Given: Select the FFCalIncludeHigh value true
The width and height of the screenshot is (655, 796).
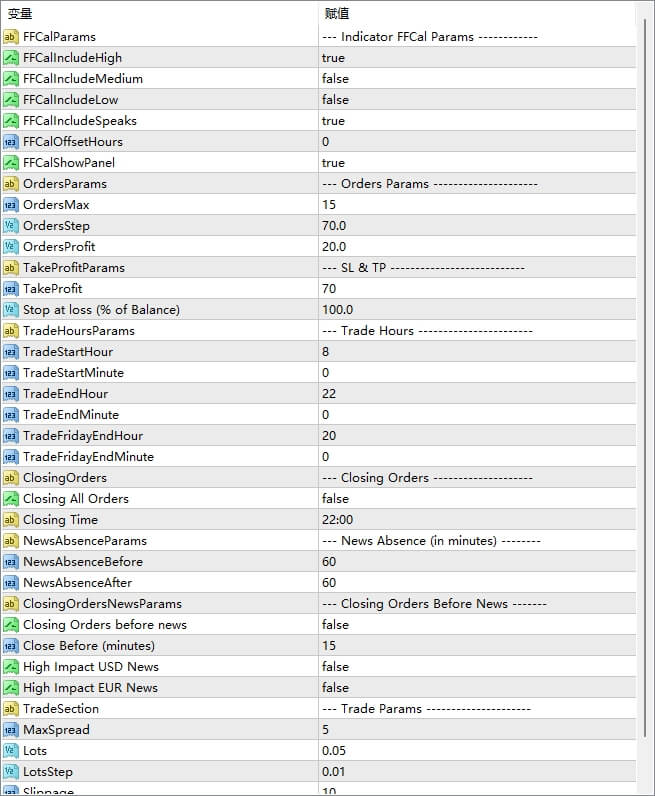Looking at the screenshot, I should click(333, 58).
